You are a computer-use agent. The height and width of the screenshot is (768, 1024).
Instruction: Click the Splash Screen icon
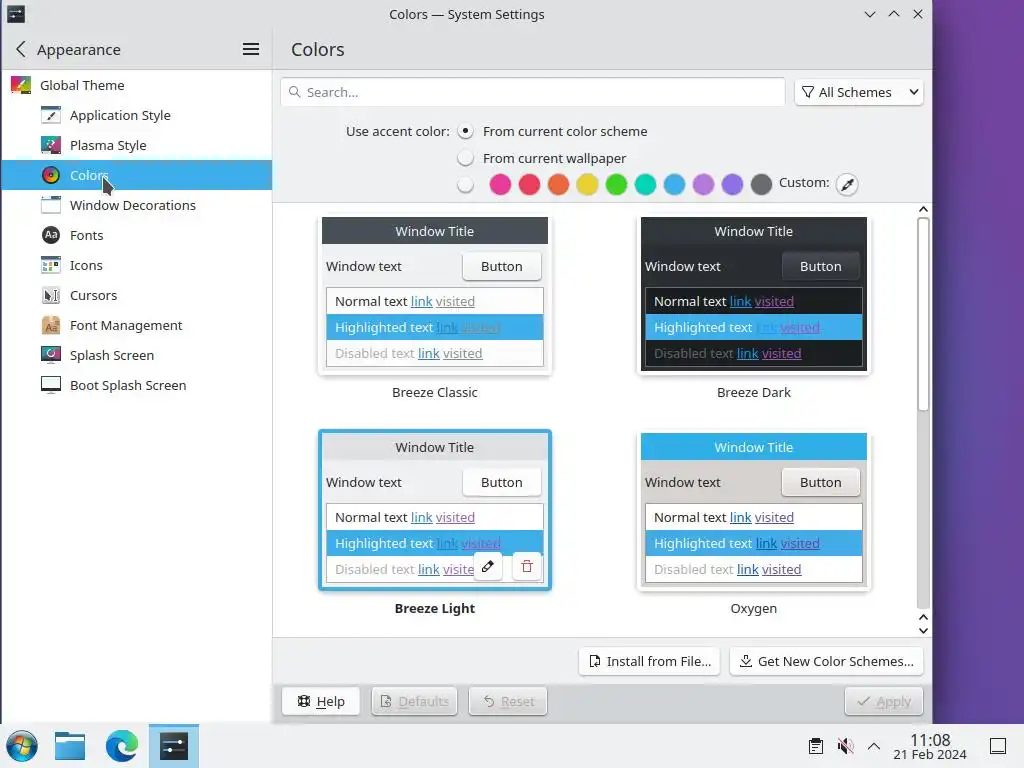tap(51, 355)
